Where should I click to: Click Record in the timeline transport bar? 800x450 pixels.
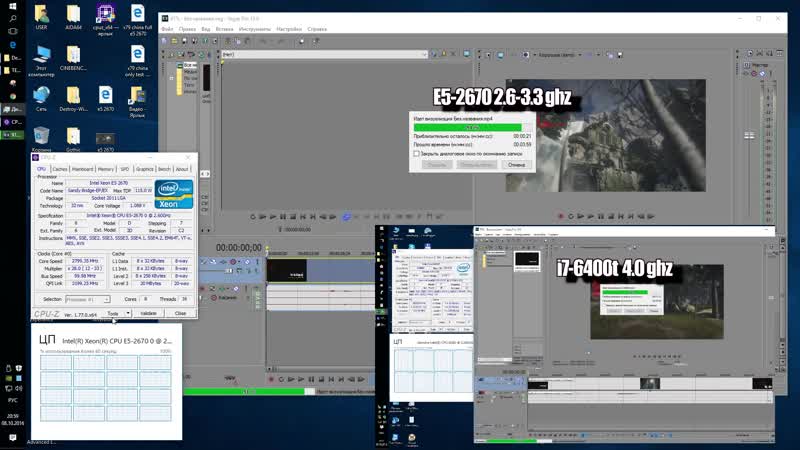(x=271, y=379)
